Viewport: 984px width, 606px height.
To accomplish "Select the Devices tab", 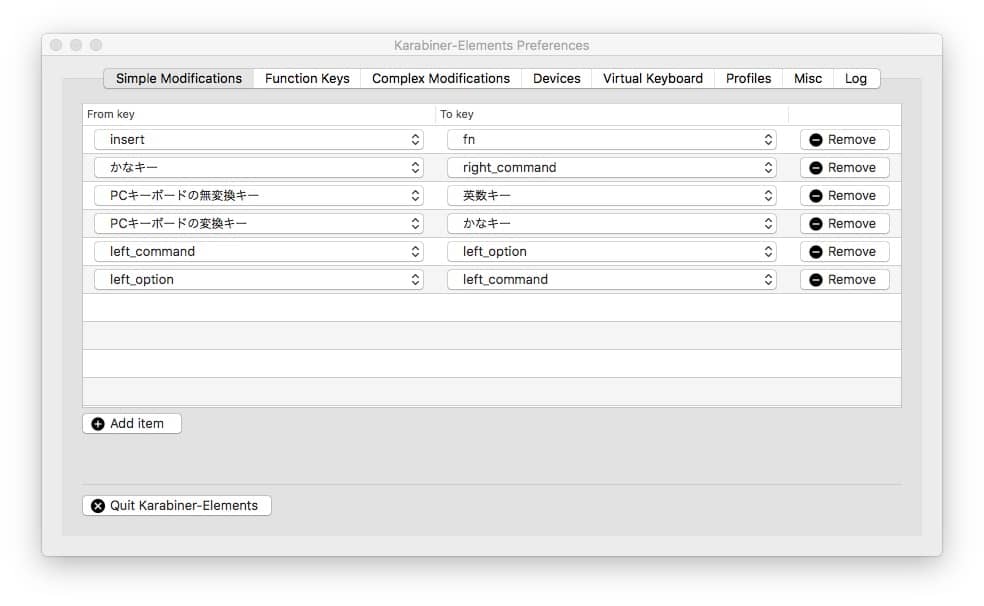I will coord(557,78).
